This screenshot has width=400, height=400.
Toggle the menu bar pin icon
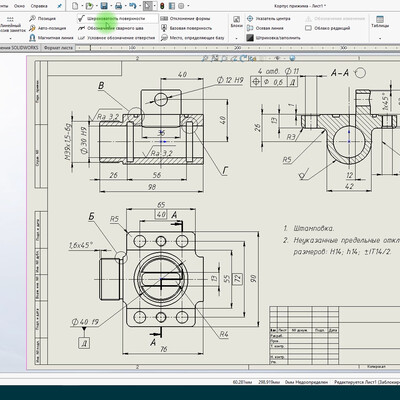point(59,6)
